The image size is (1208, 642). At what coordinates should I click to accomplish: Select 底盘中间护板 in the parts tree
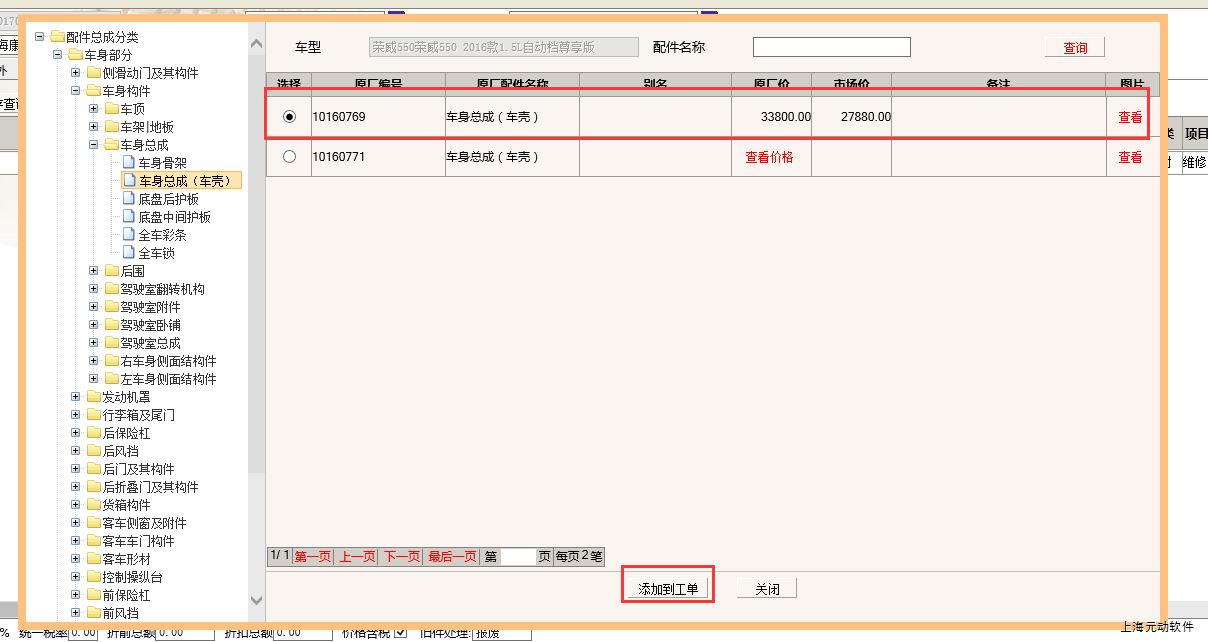(174, 217)
